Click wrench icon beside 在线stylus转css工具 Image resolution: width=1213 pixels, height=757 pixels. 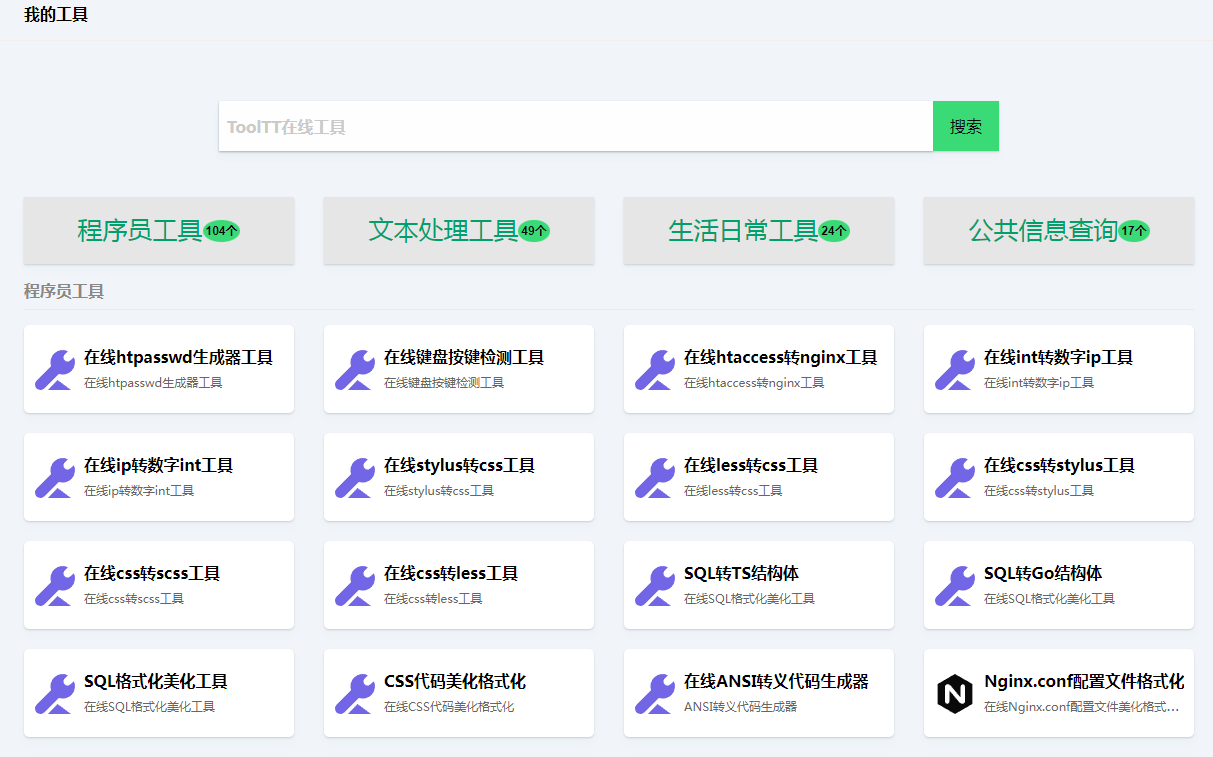(354, 477)
